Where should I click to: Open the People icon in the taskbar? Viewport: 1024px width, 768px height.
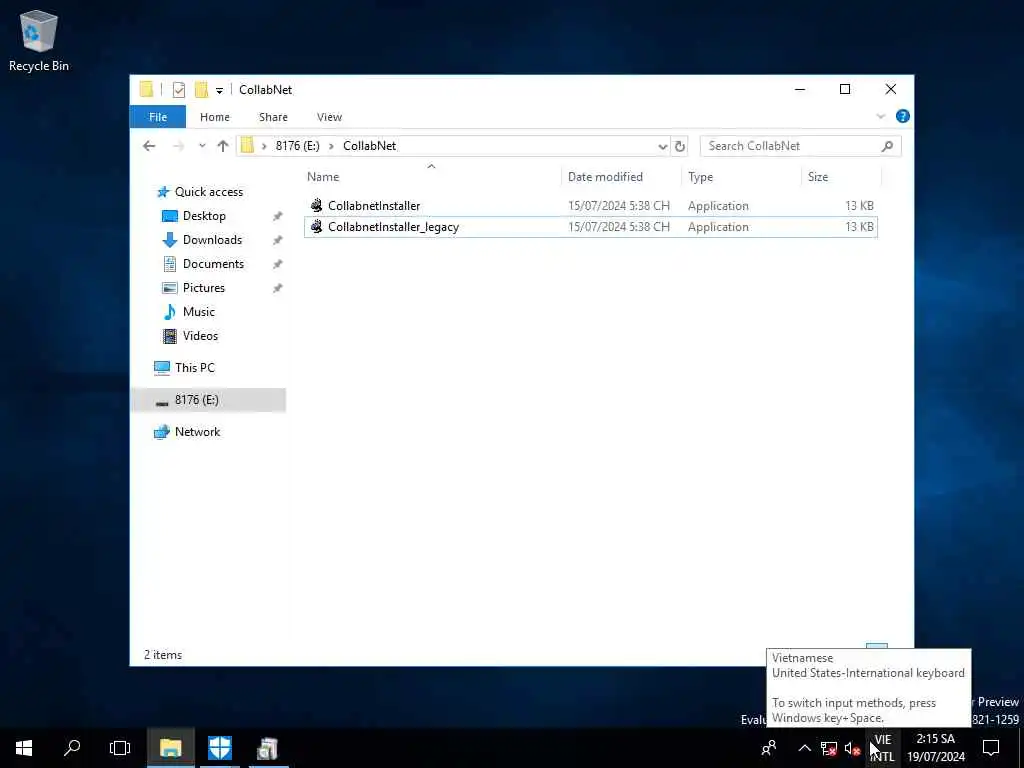[769, 748]
